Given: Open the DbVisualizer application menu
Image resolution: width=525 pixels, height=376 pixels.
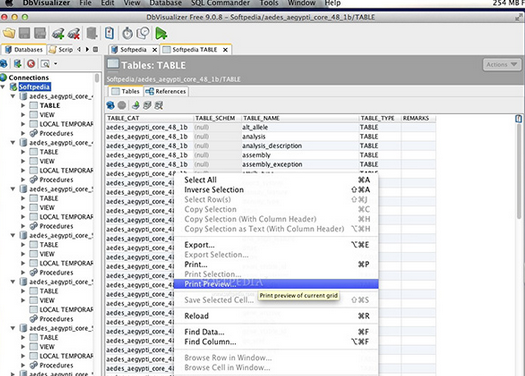Looking at the screenshot, I should click(x=46, y=3).
